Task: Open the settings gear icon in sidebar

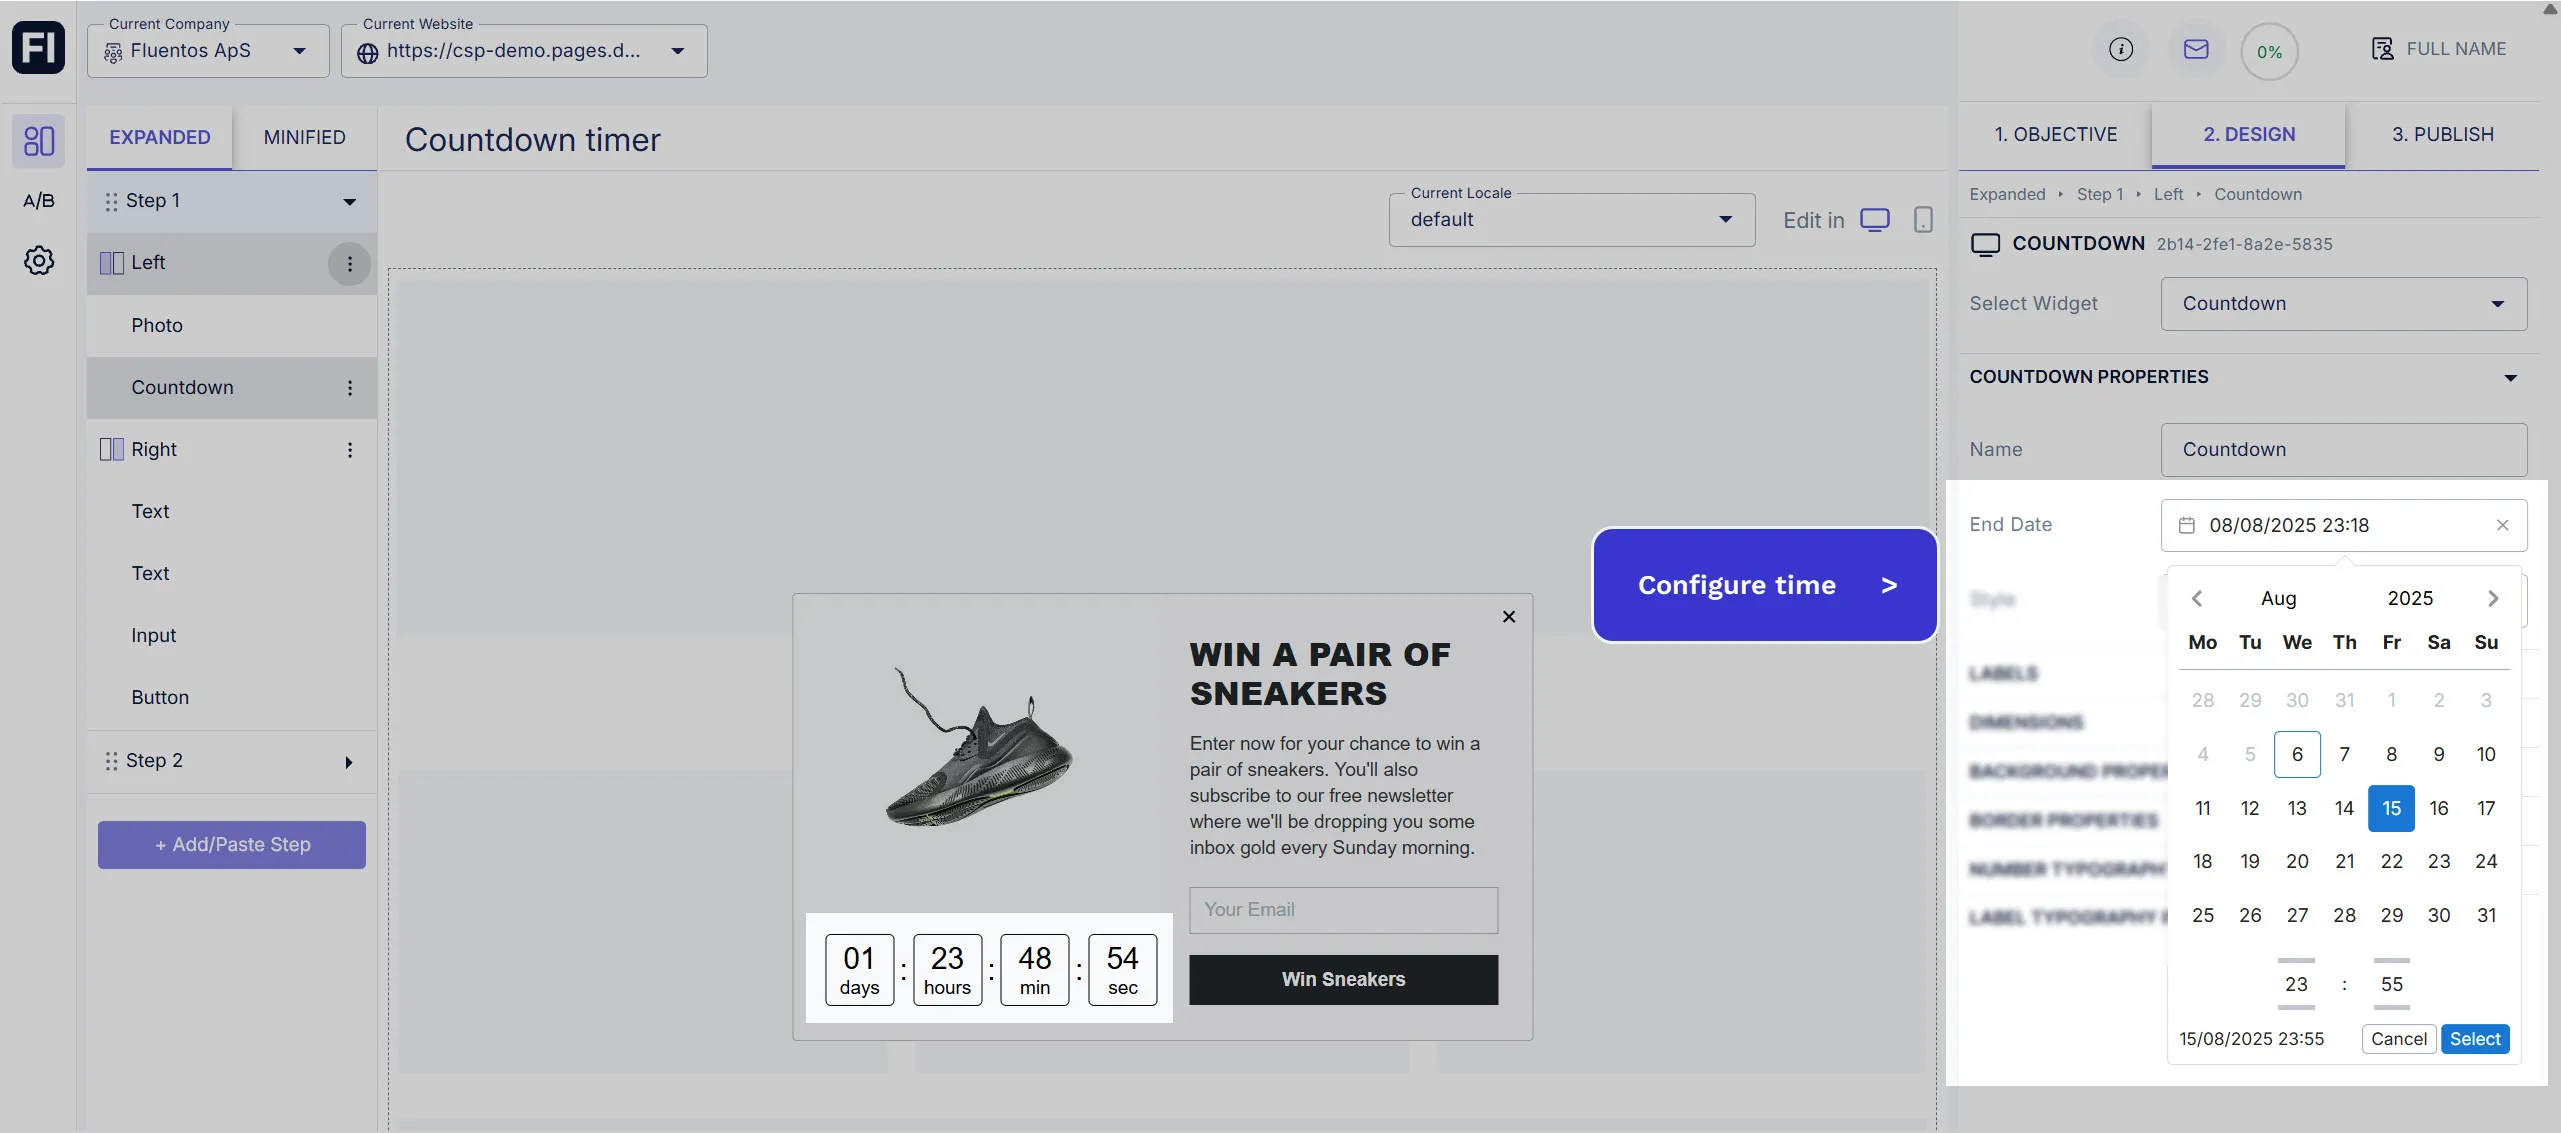Action: click(39, 260)
